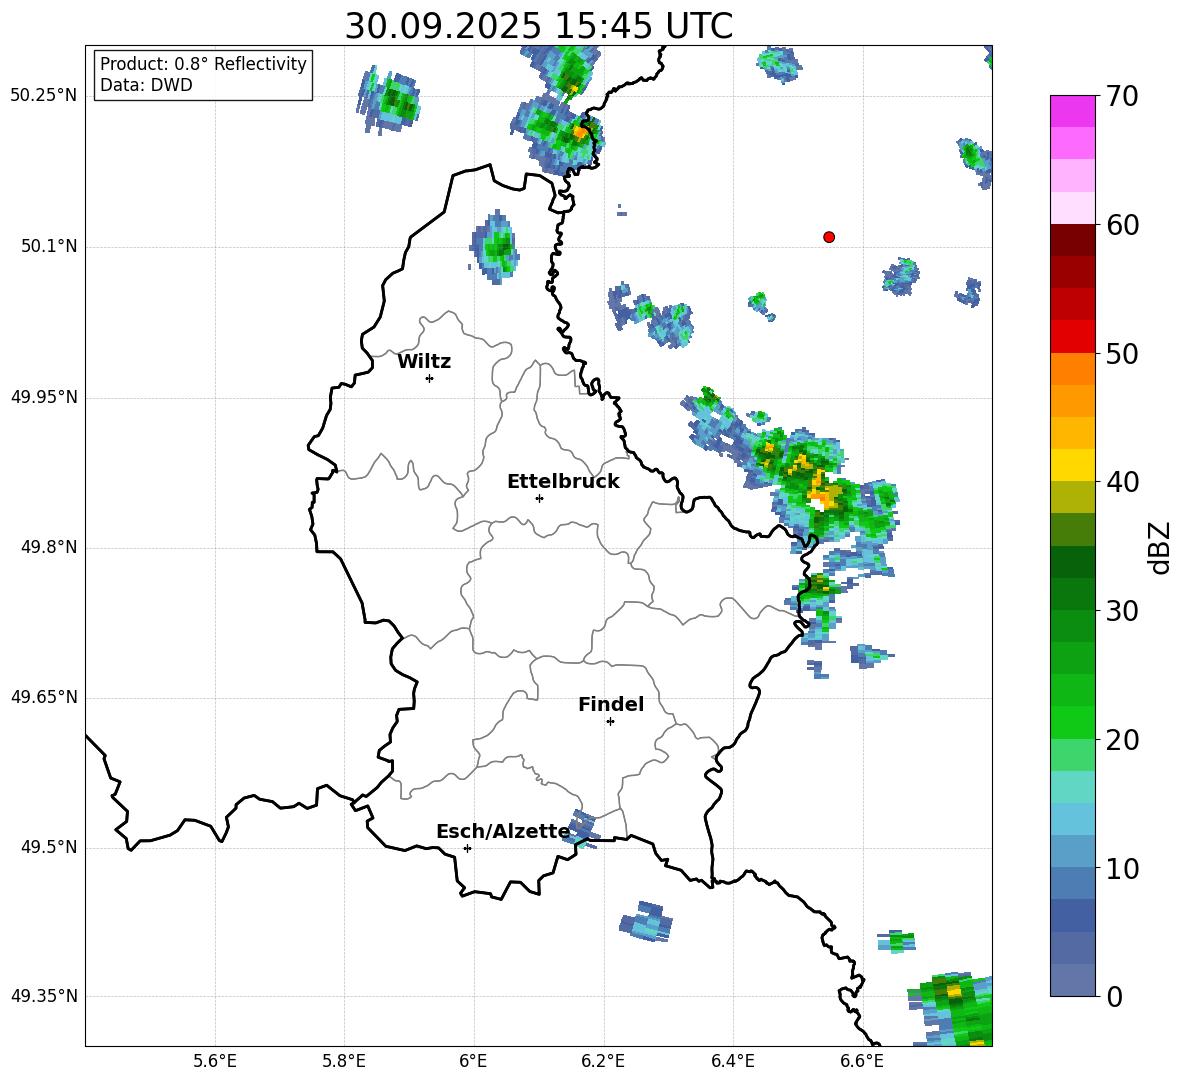
Task: Click the Wiltz station cross marker
Action: pyautogui.click(x=430, y=378)
